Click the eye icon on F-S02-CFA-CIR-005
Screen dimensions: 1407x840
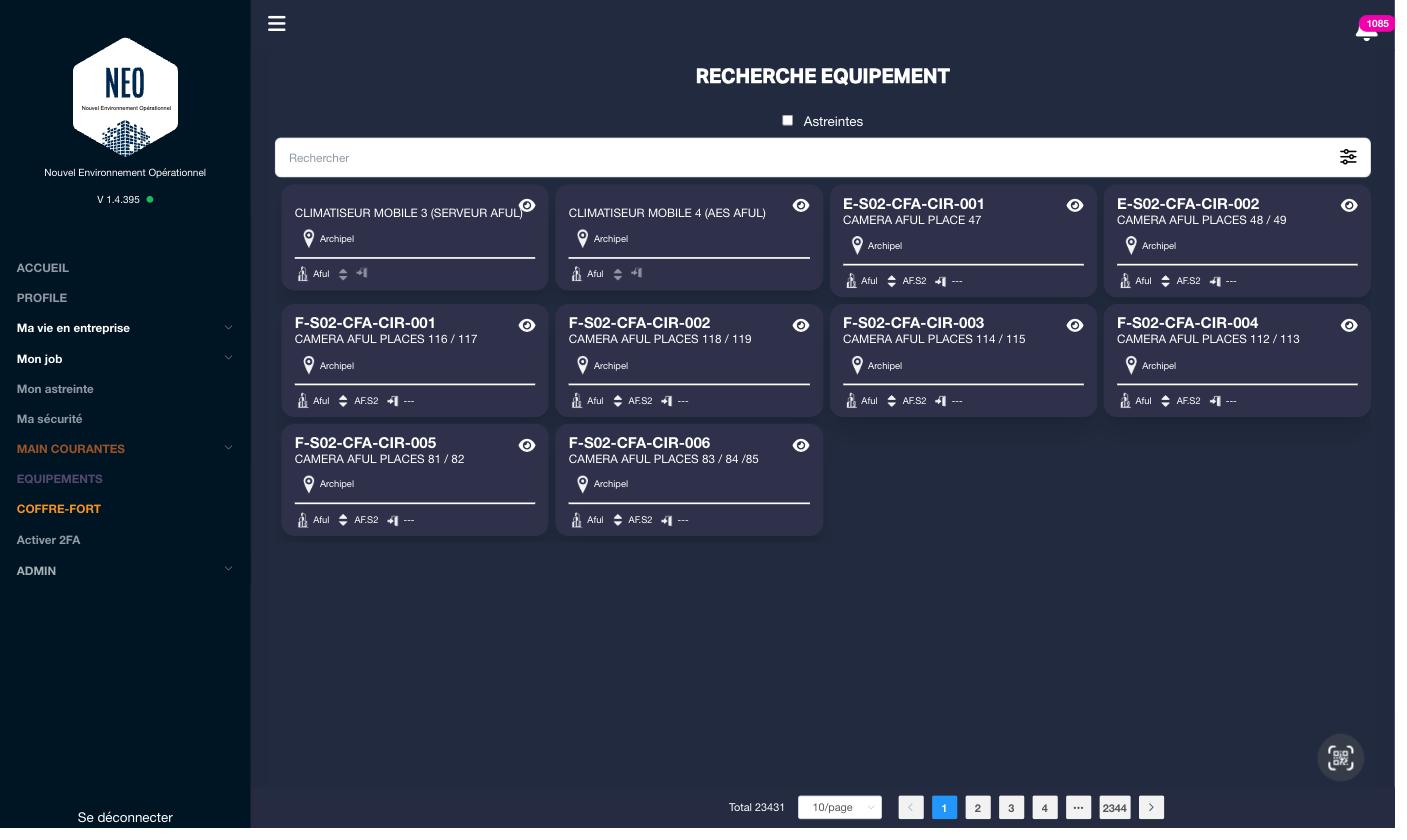tap(527, 446)
